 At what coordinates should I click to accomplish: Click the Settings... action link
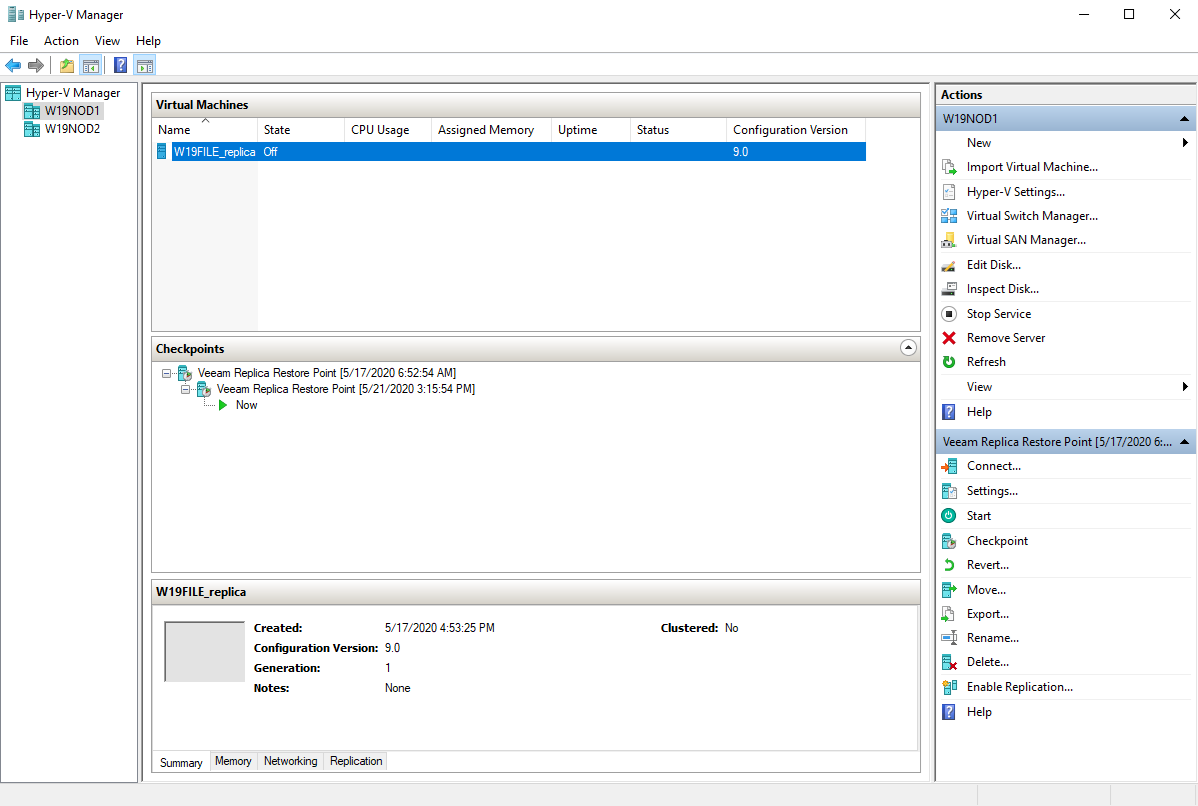coord(992,491)
